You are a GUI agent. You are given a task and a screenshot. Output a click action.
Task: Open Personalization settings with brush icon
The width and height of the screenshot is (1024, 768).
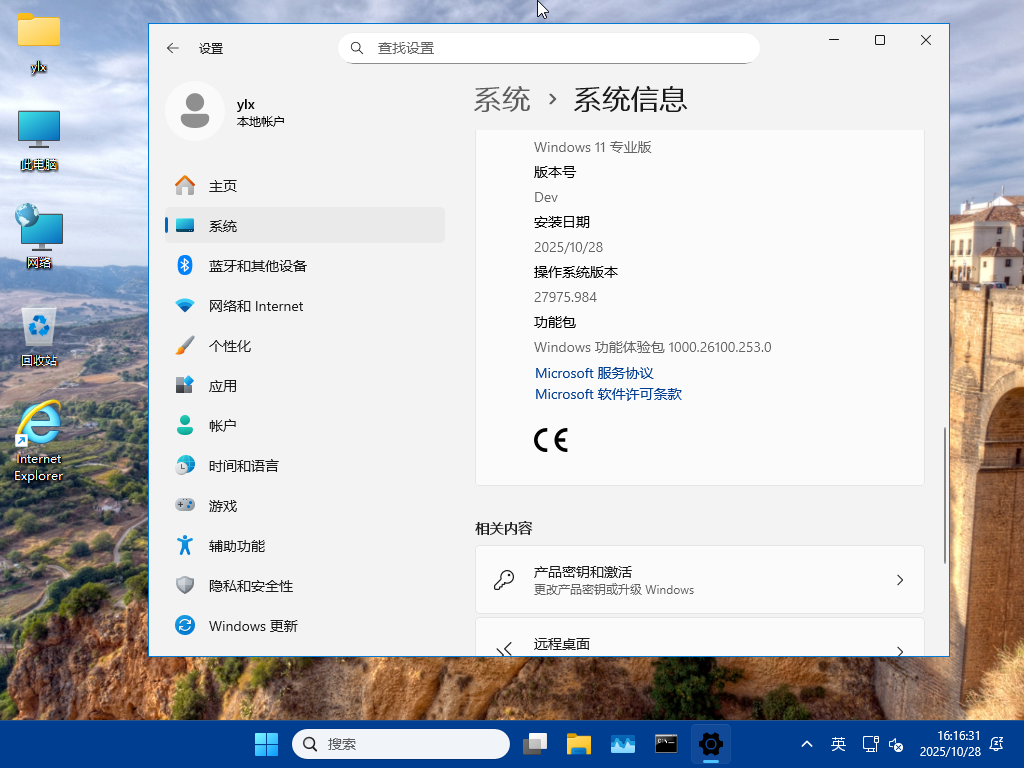pyautogui.click(x=229, y=346)
